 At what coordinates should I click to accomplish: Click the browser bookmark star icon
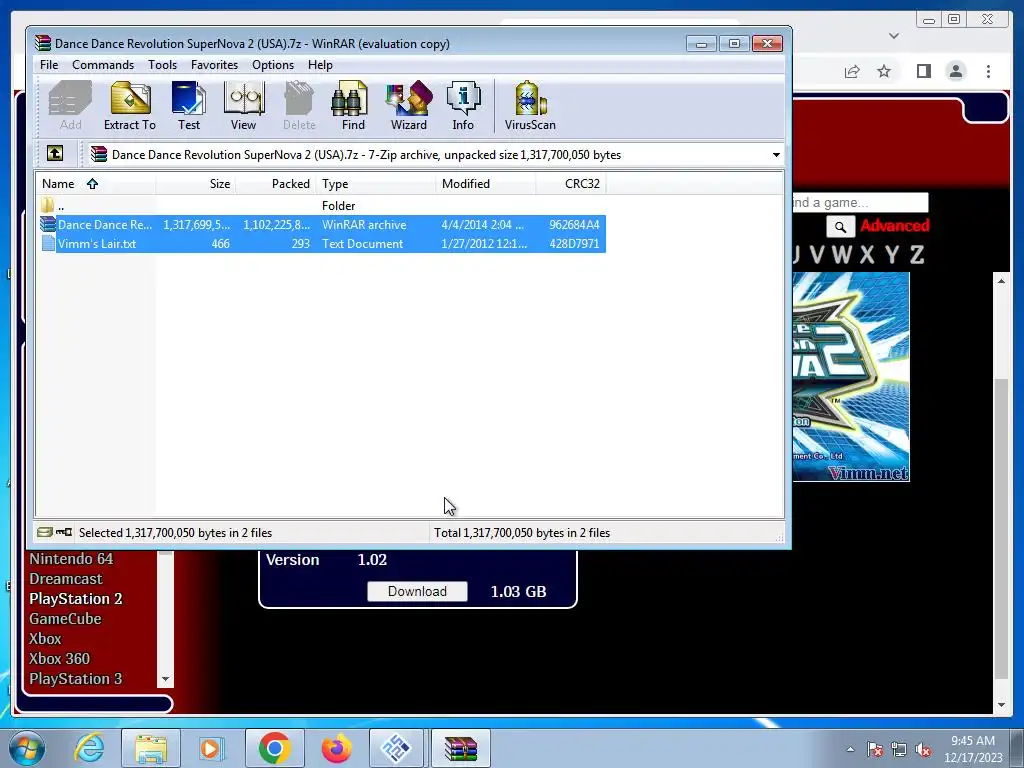tap(884, 71)
